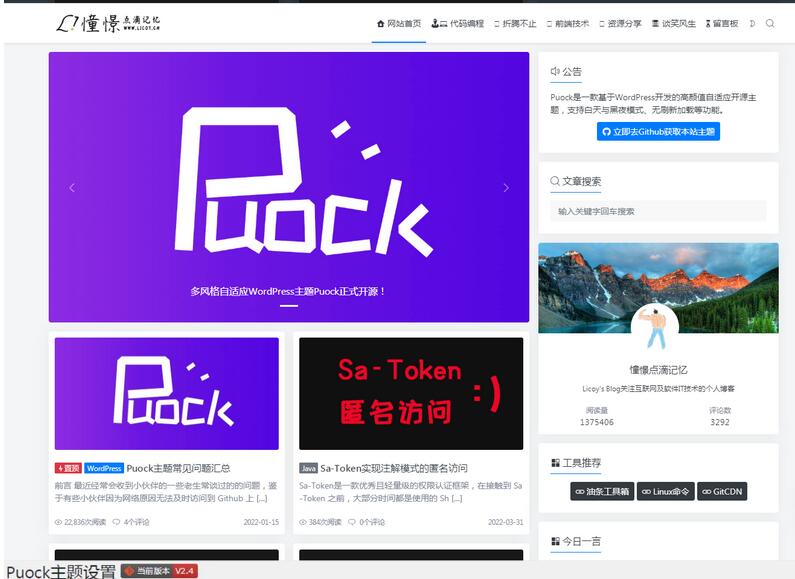This screenshot has width=795, height=579.
Task: Open the 网站首页 menu item
Action: [x=399, y=23]
